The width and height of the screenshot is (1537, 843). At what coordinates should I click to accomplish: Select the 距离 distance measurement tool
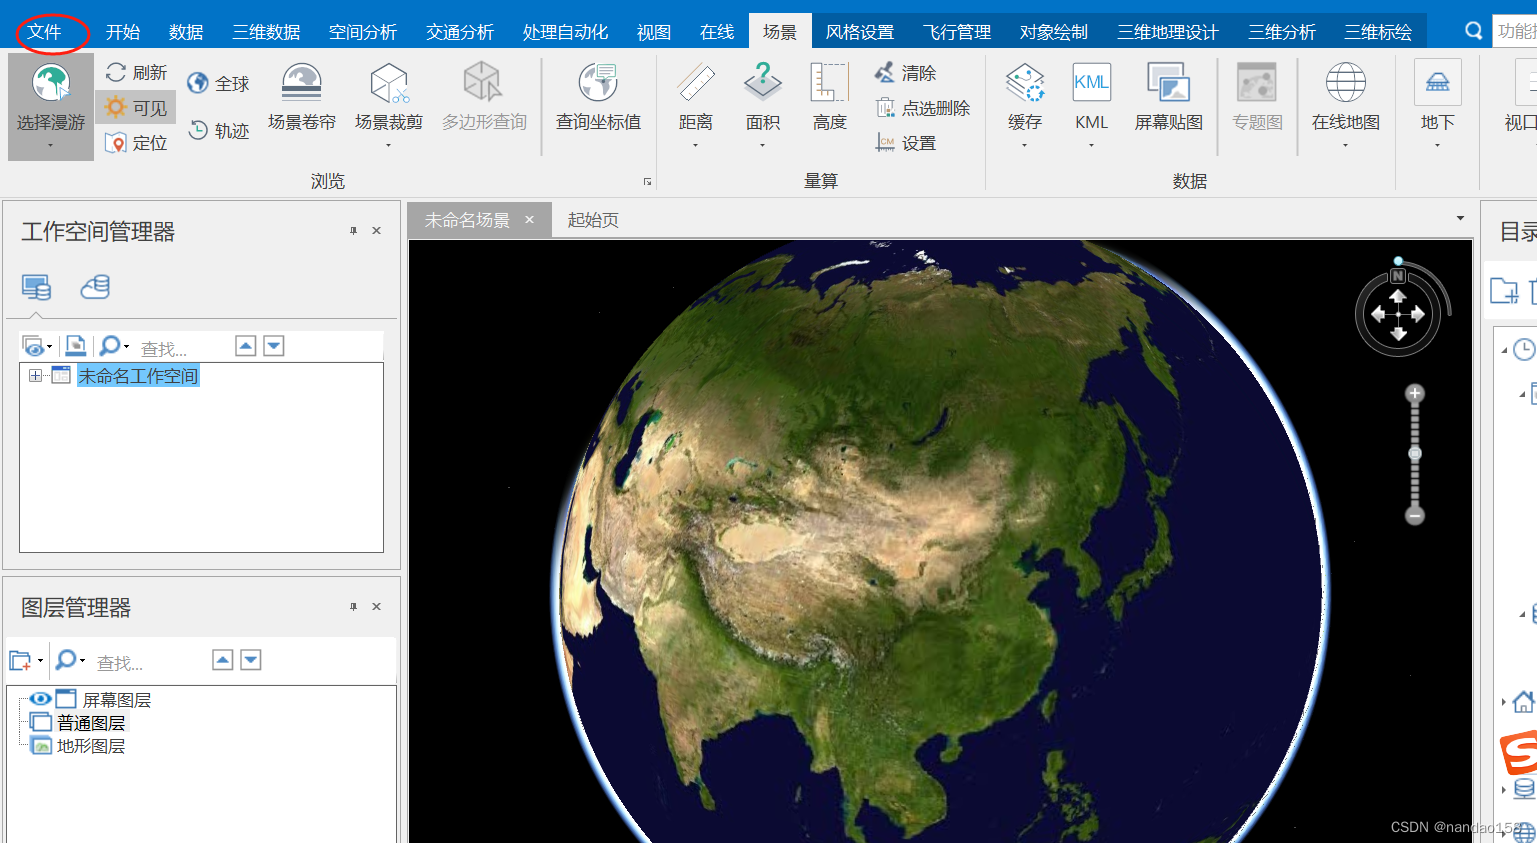[x=696, y=95]
